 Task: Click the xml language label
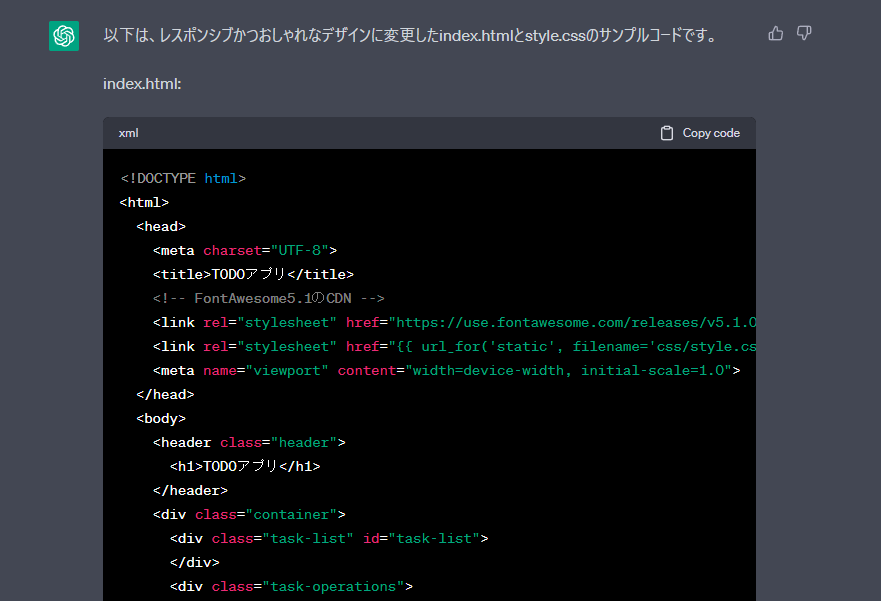coord(128,133)
